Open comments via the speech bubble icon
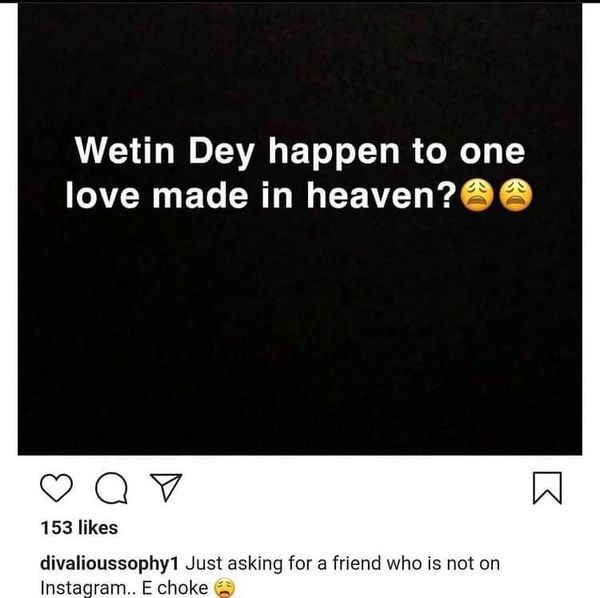 (x=111, y=488)
